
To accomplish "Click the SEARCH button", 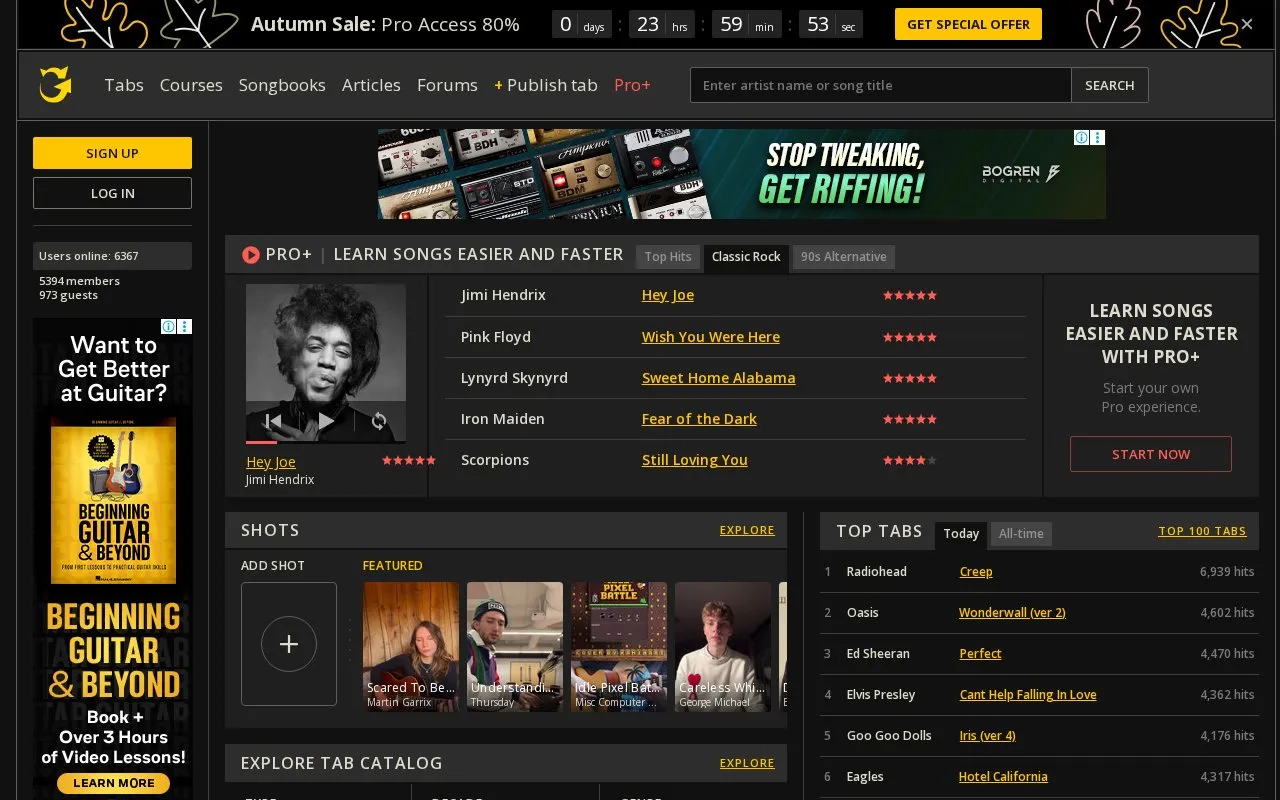I will pyautogui.click(x=1110, y=85).
